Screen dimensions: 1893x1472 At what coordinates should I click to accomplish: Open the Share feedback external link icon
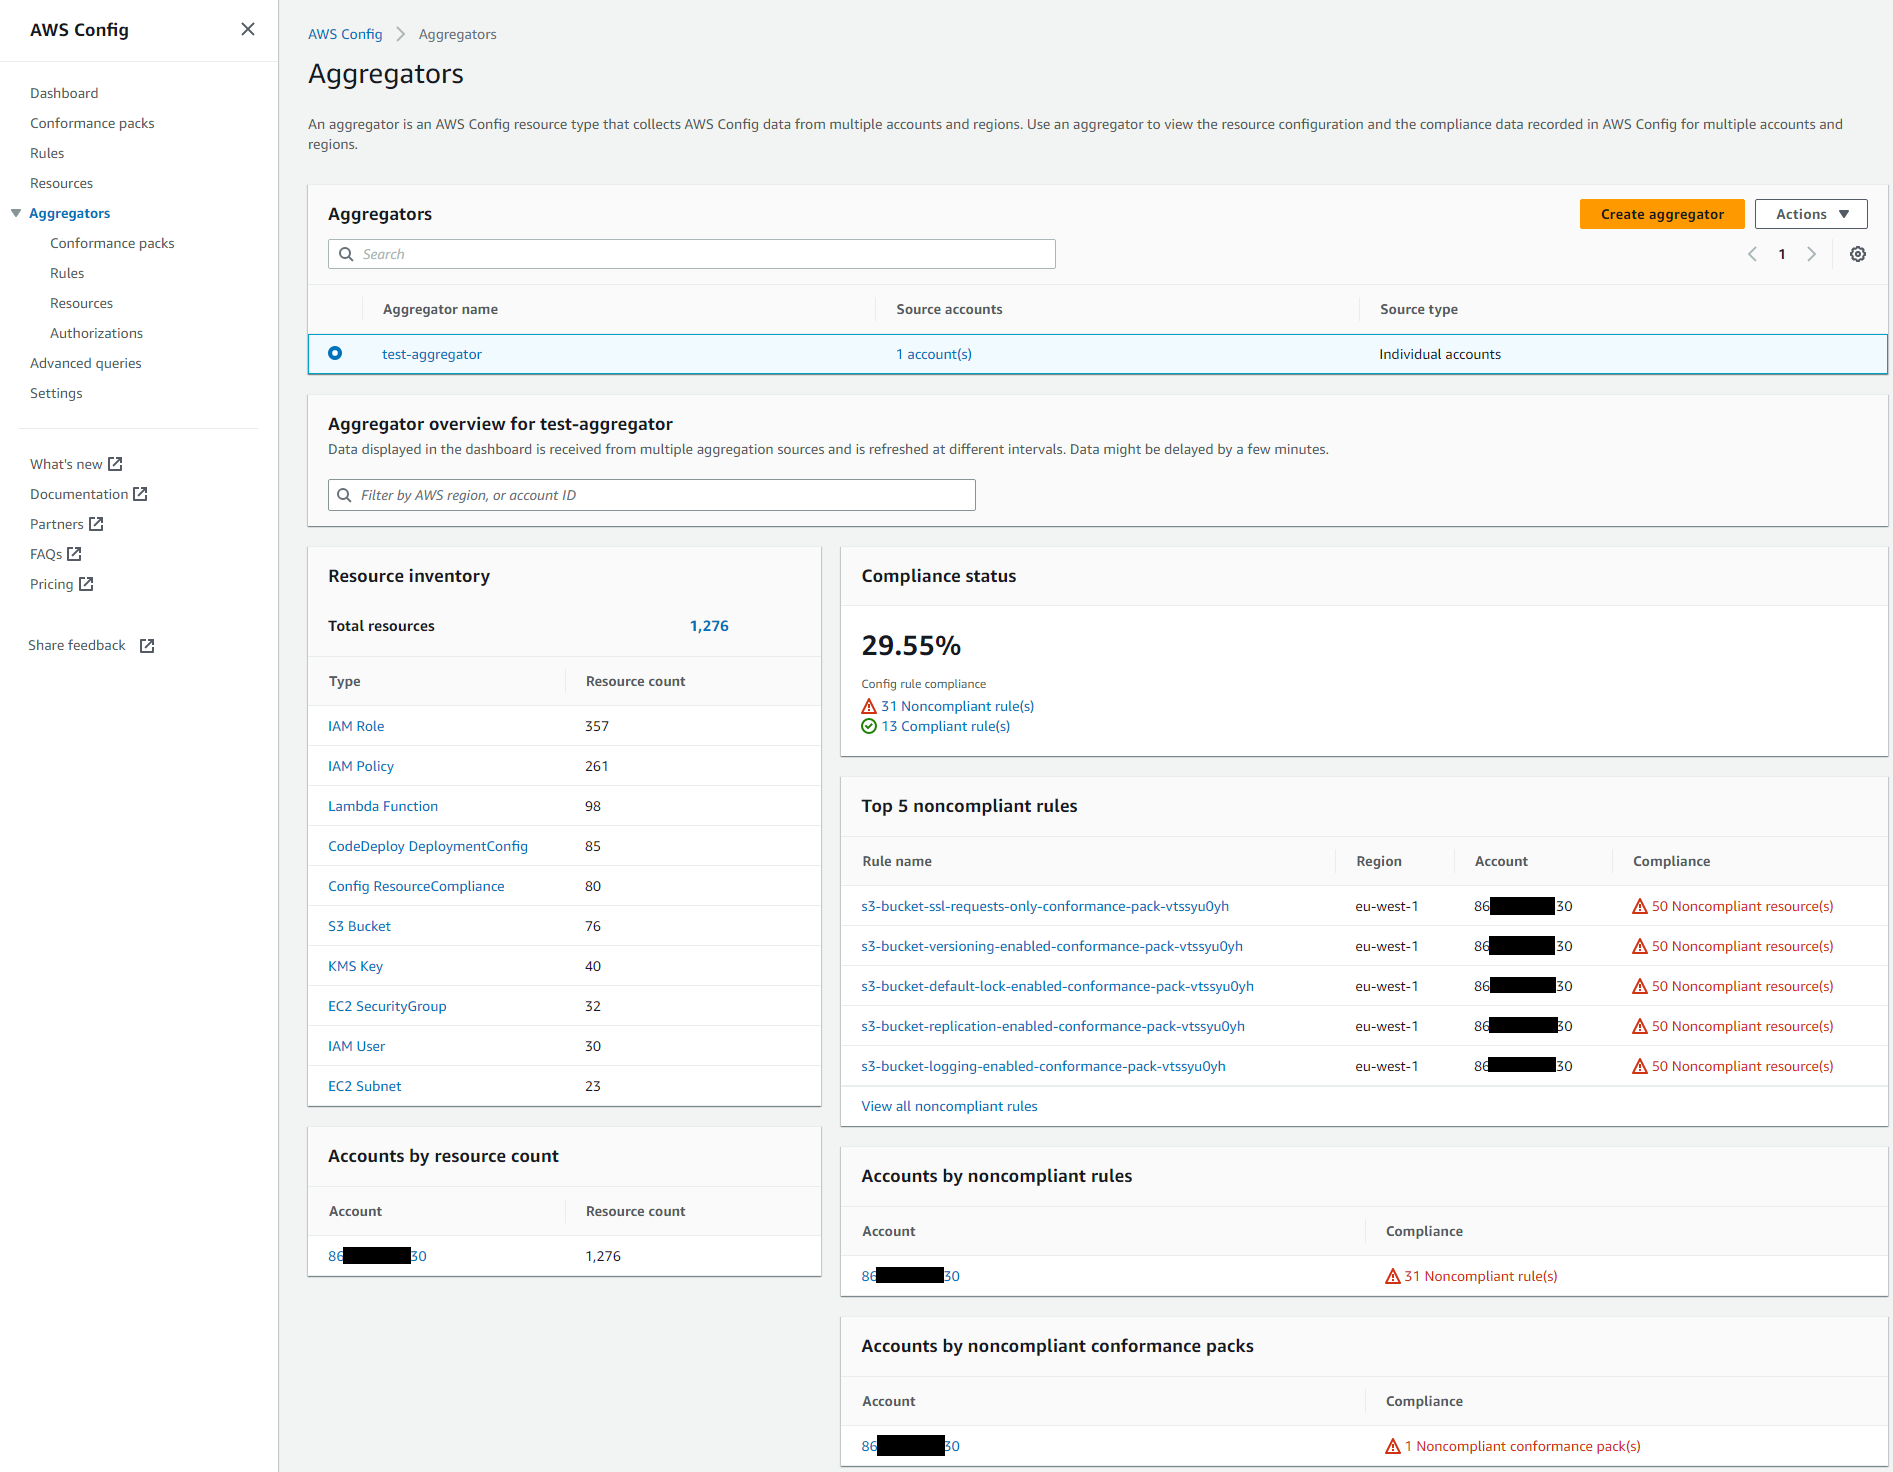click(146, 645)
